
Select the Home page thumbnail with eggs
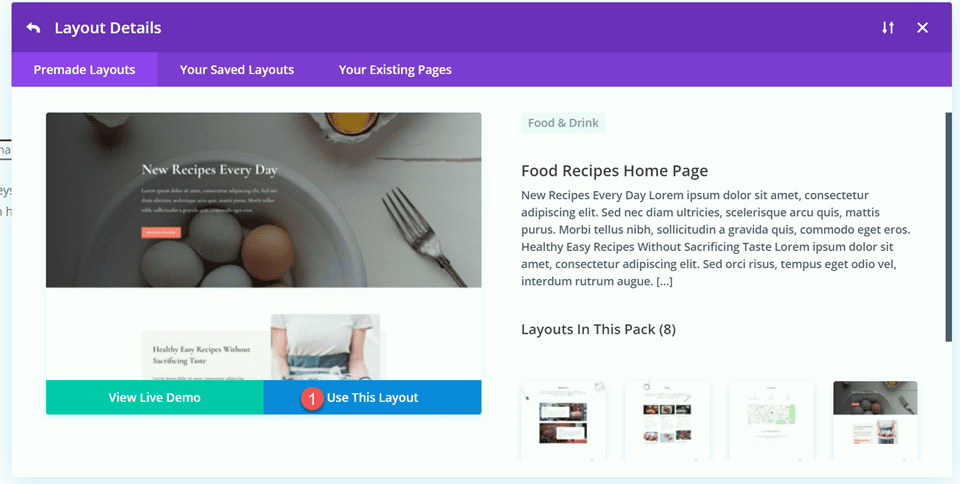pos(875,419)
